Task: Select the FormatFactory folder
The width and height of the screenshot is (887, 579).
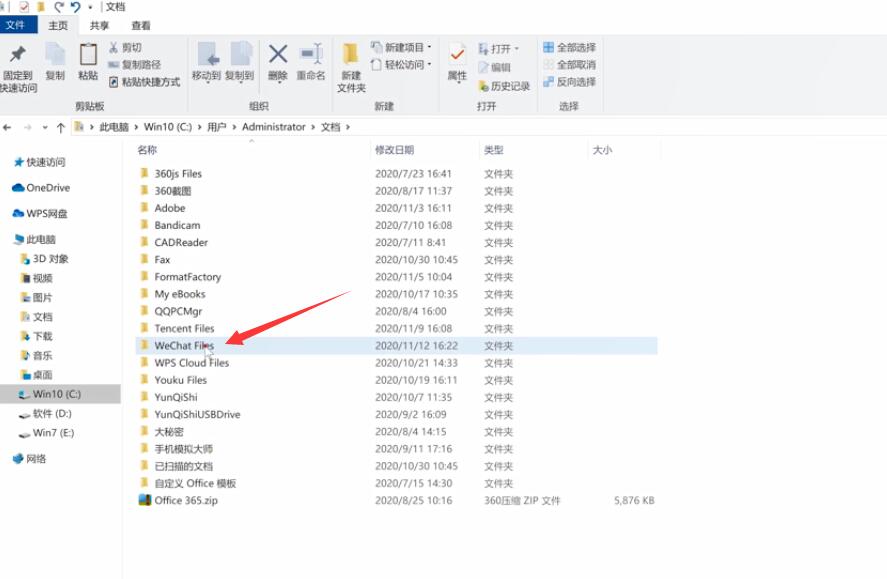Action: (396, 277)
